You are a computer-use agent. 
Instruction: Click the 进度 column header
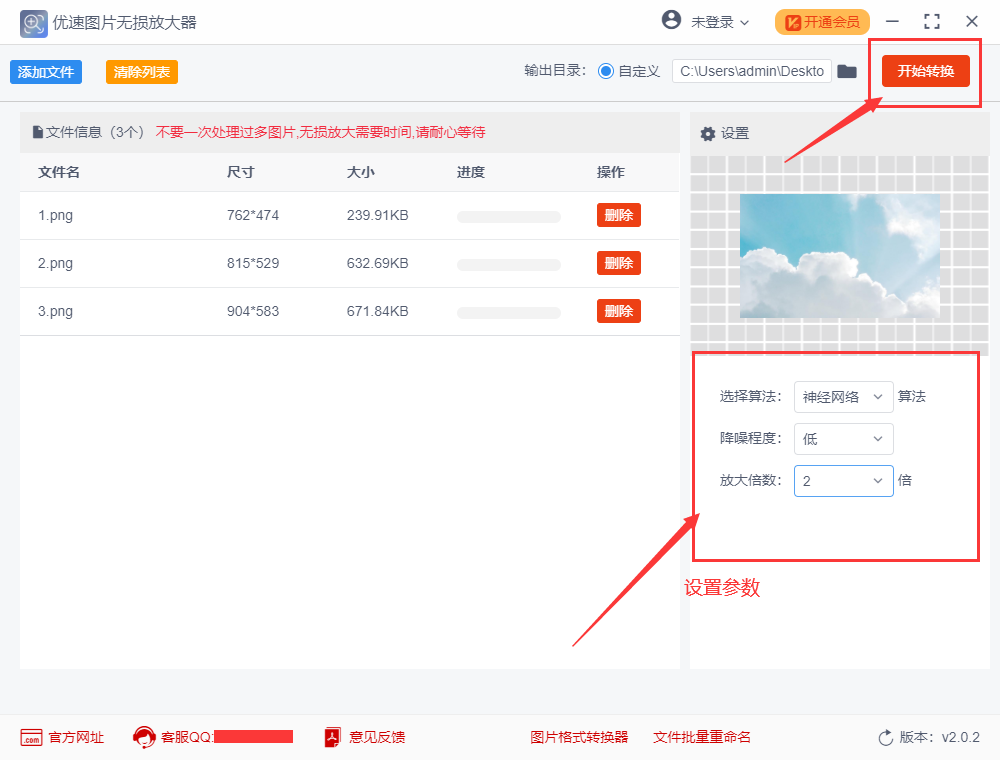point(471,172)
